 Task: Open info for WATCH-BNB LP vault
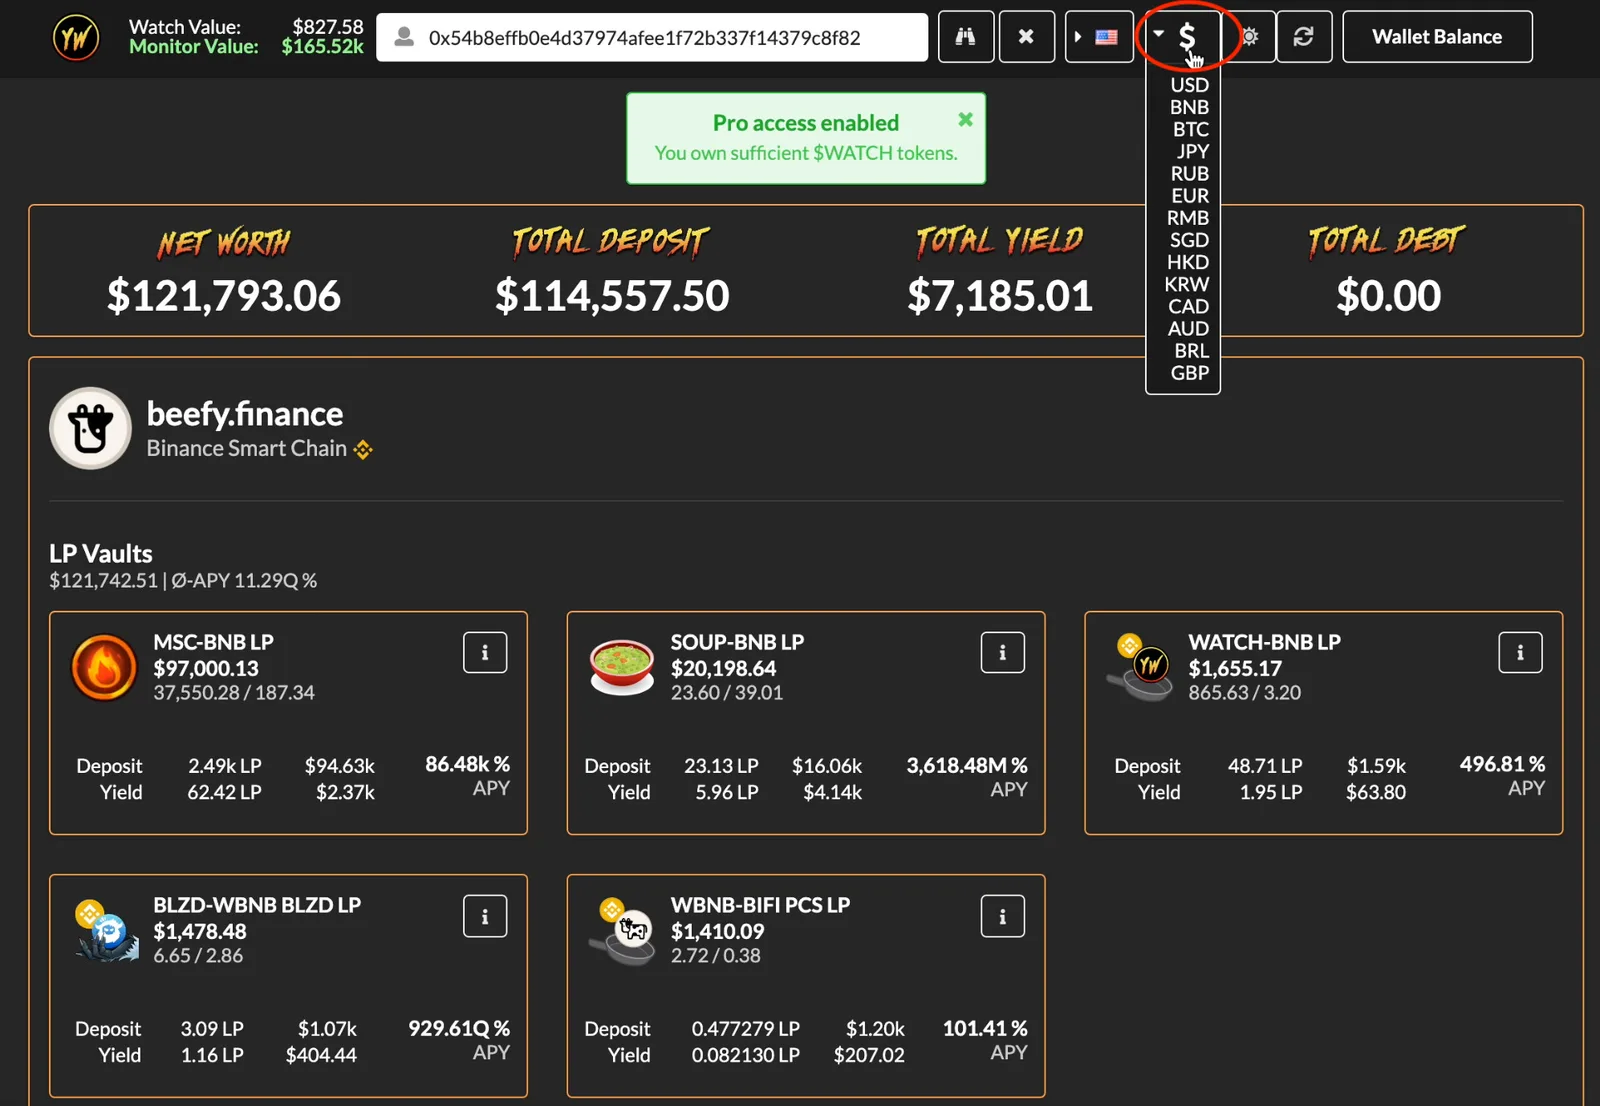(1520, 652)
